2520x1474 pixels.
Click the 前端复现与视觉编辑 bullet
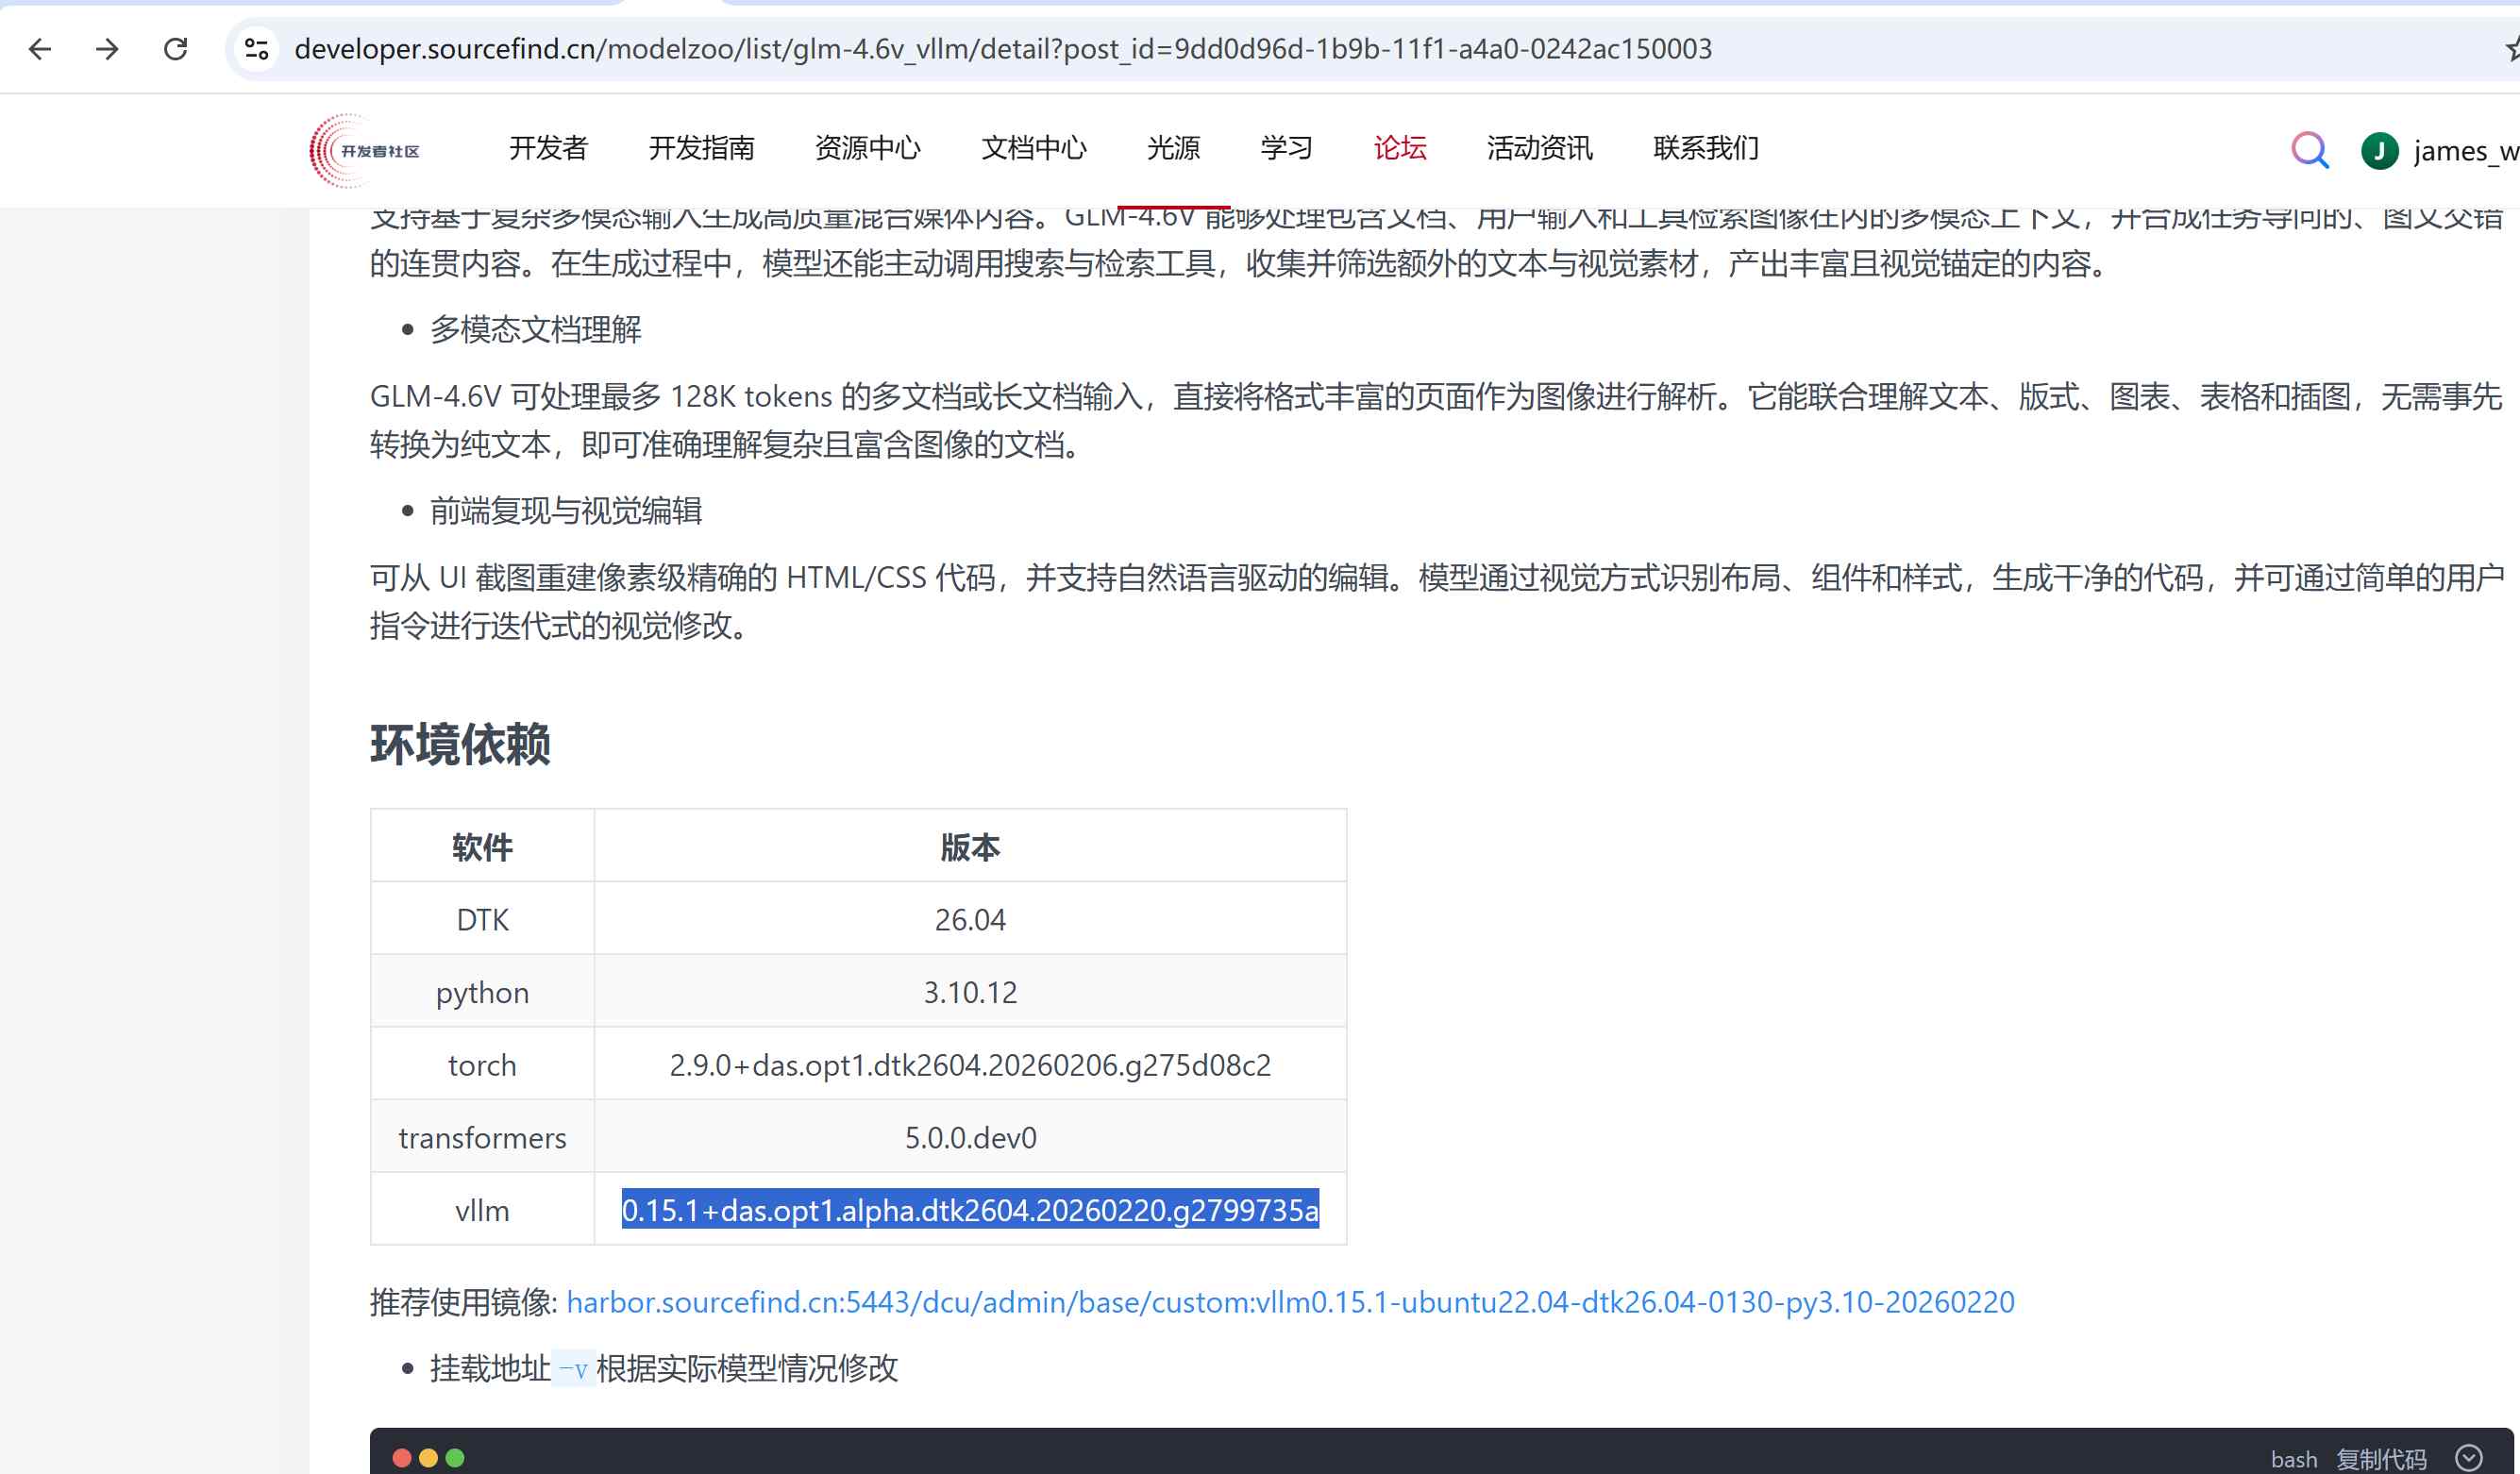(x=566, y=510)
